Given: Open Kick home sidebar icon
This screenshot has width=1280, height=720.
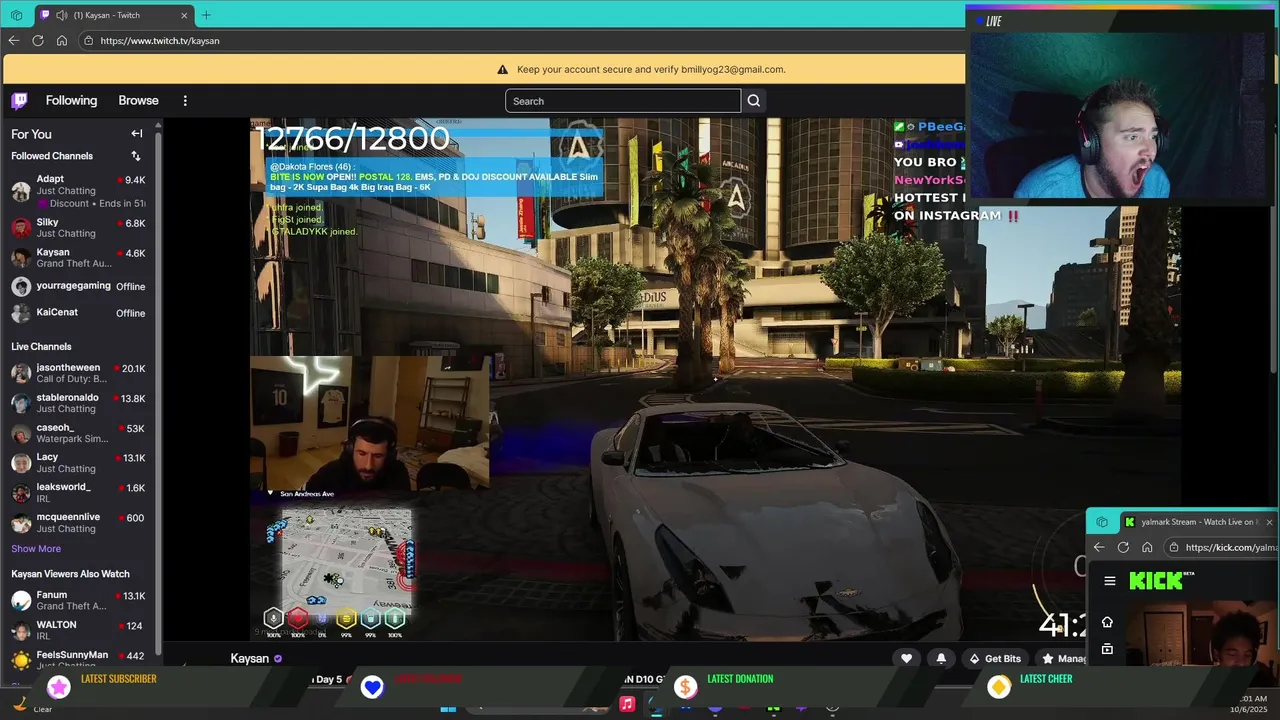Looking at the screenshot, I should point(1107,622).
